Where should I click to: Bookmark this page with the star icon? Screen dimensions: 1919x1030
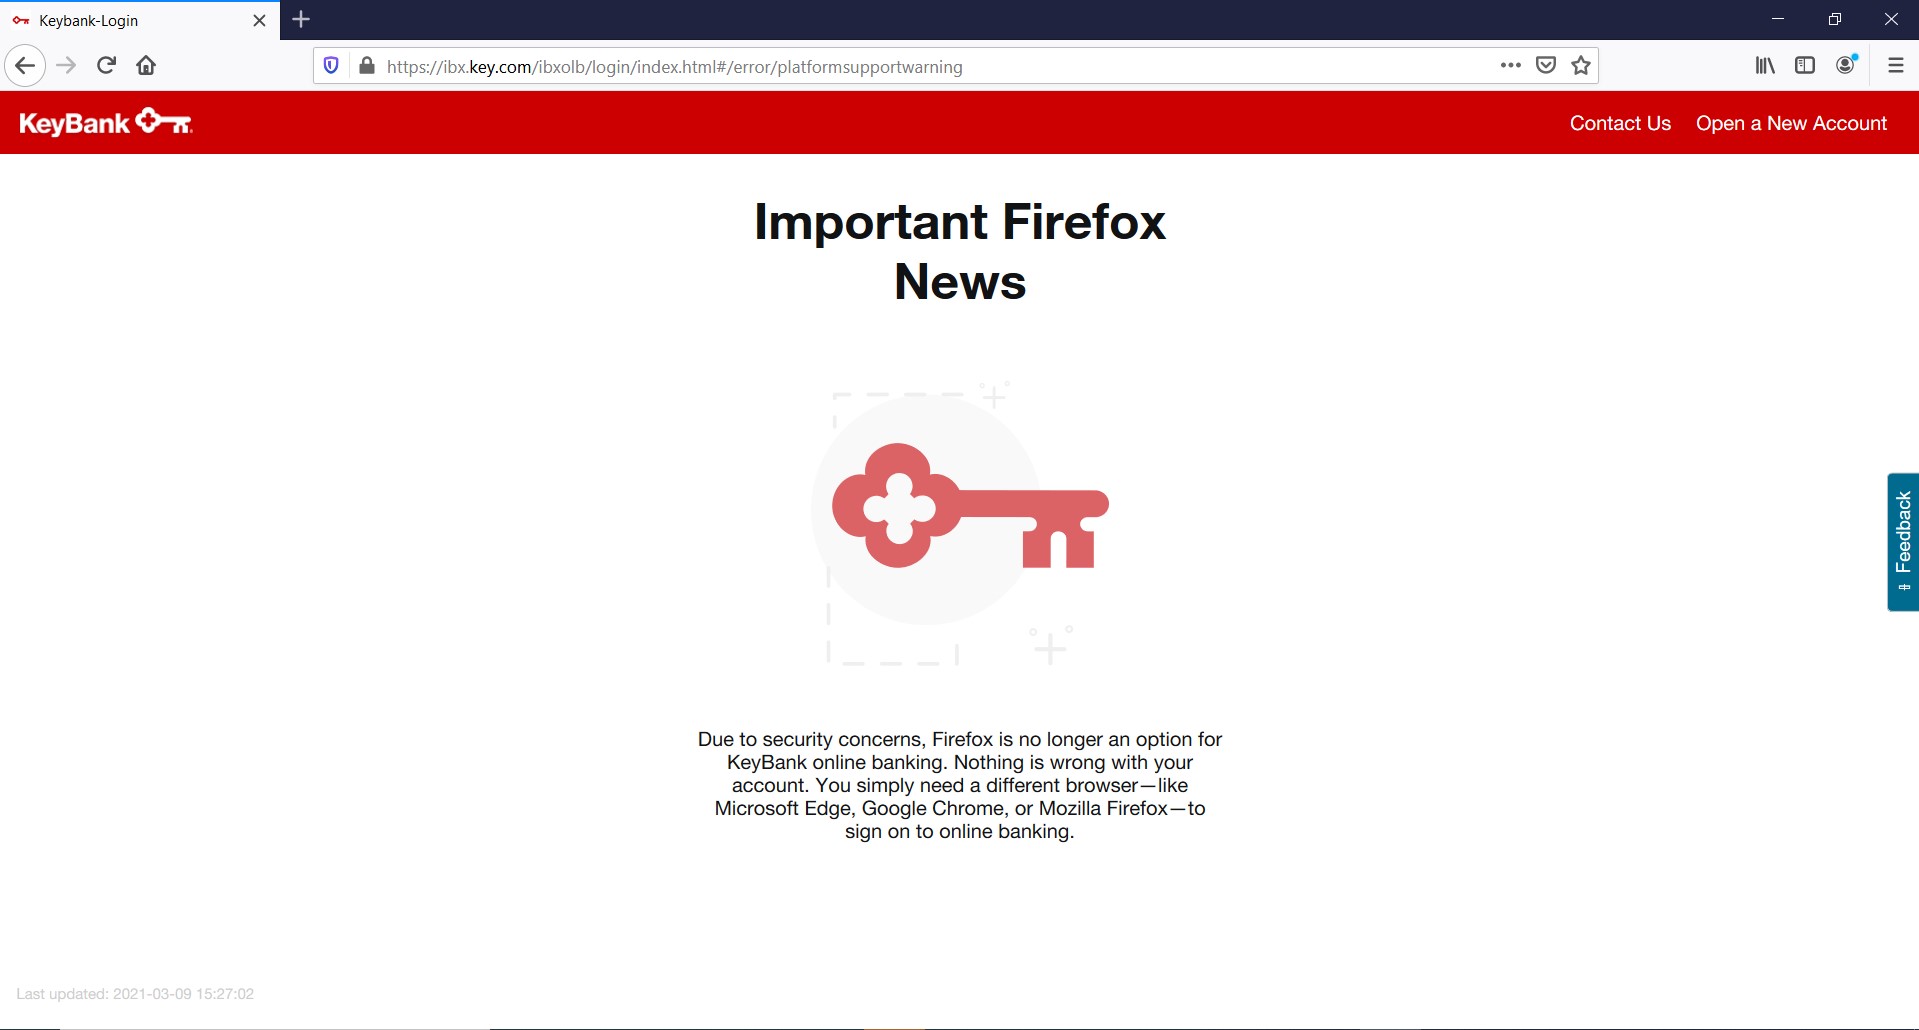tap(1580, 65)
